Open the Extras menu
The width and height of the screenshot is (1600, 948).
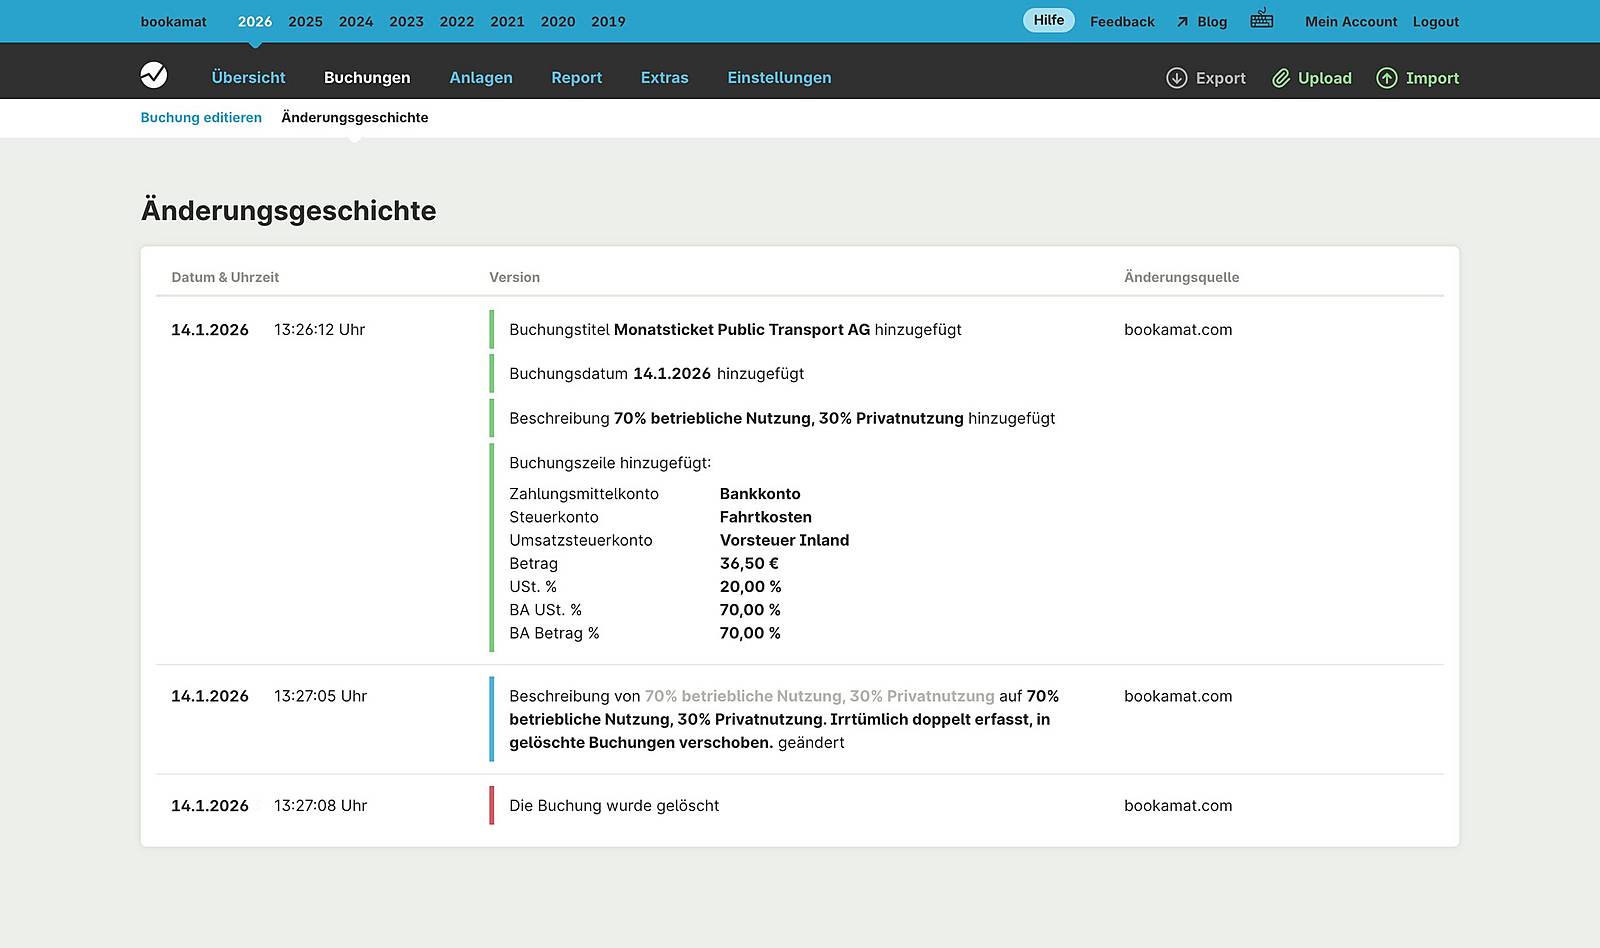coord(664,78)
